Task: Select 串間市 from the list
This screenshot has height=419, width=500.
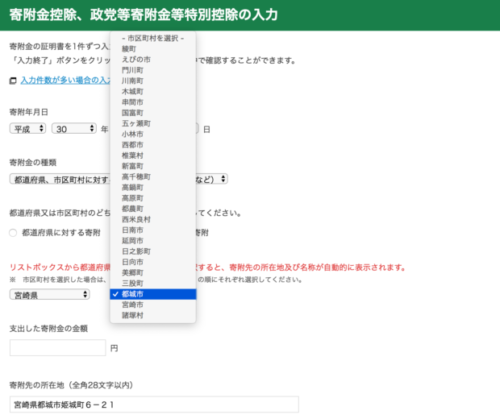Action: coord(153,102)
